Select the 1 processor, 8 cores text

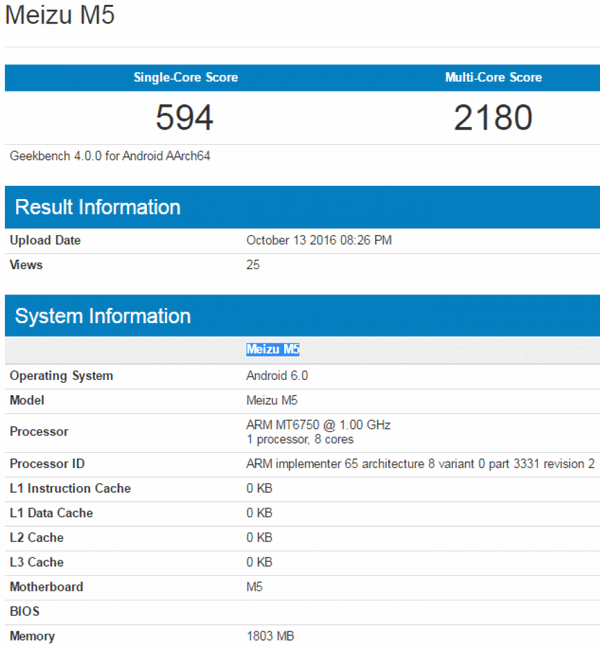click(300, 440)
